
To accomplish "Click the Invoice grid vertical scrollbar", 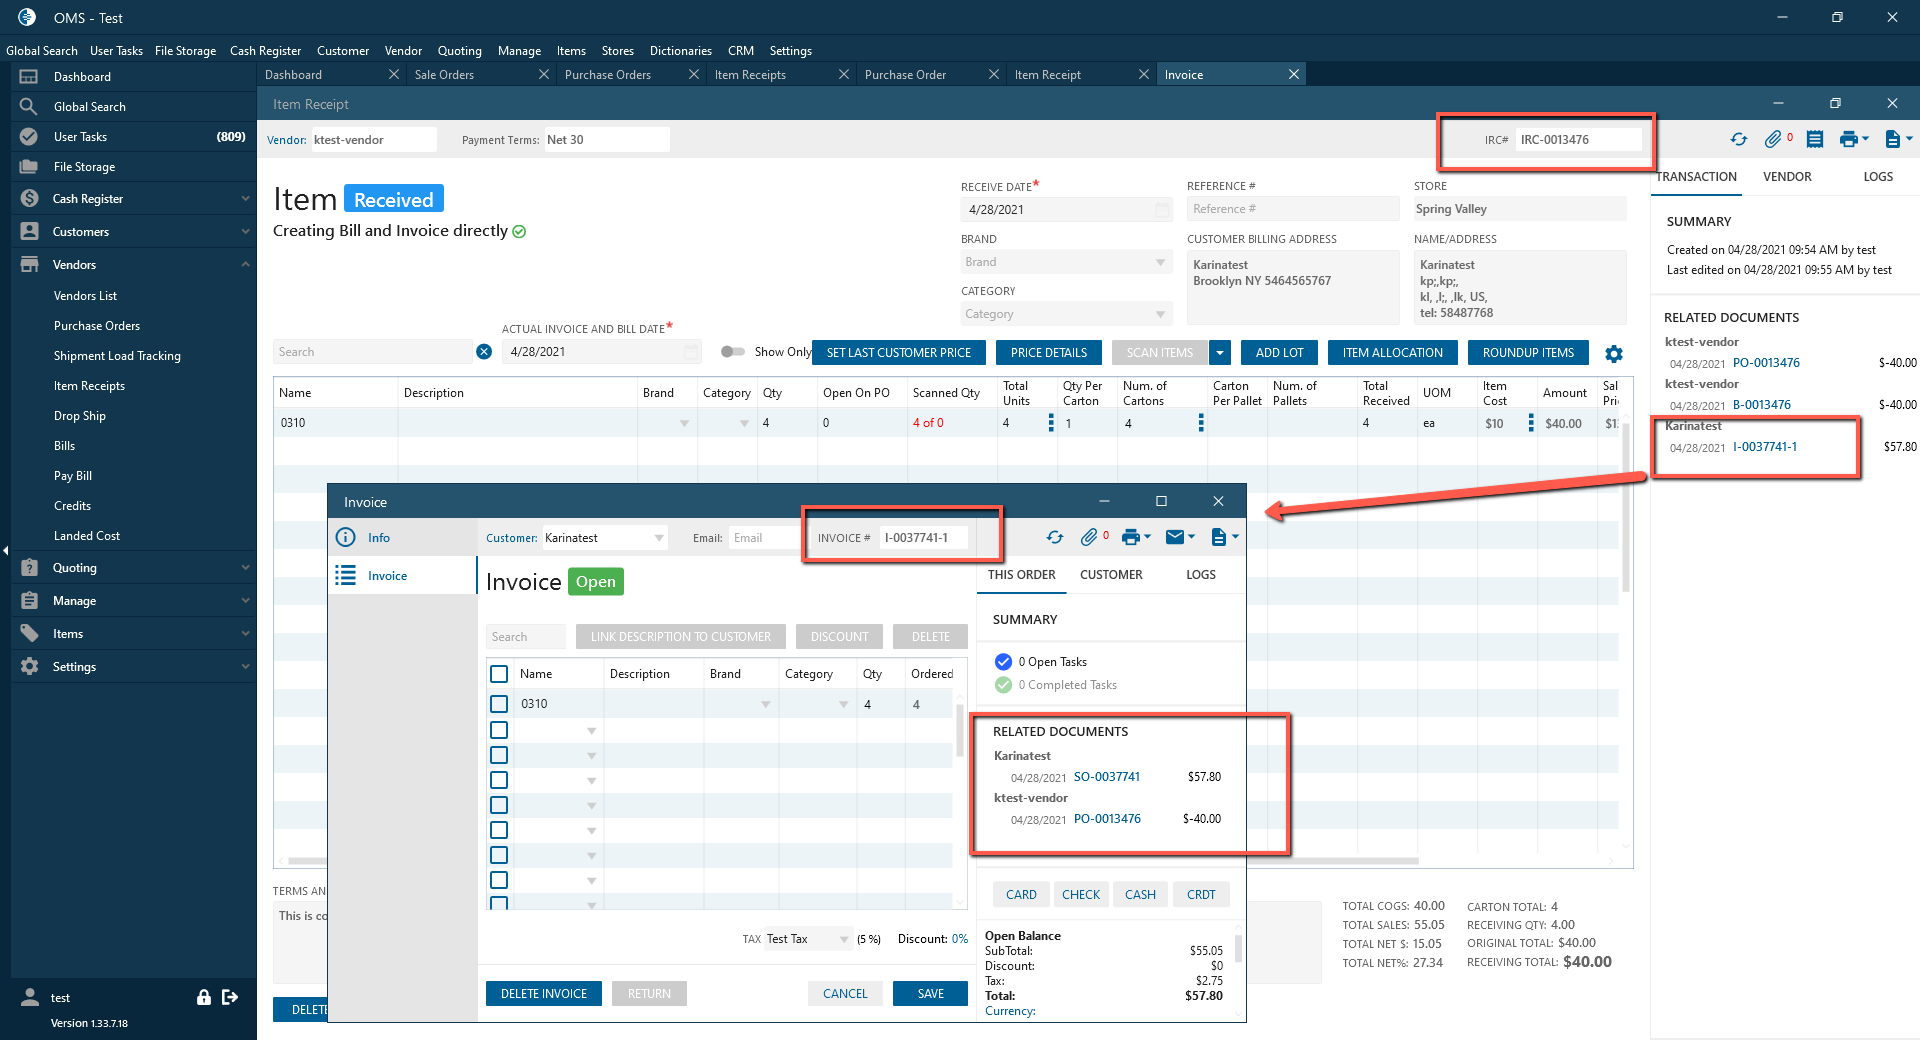I will click(x=960, y=730).
